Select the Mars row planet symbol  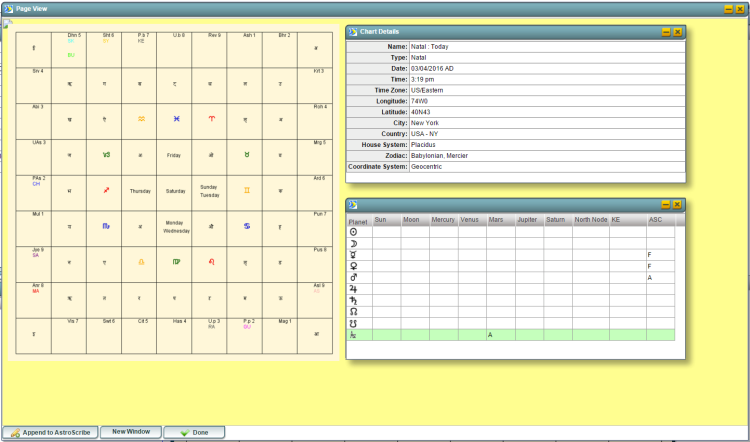(x=352, y=277)
